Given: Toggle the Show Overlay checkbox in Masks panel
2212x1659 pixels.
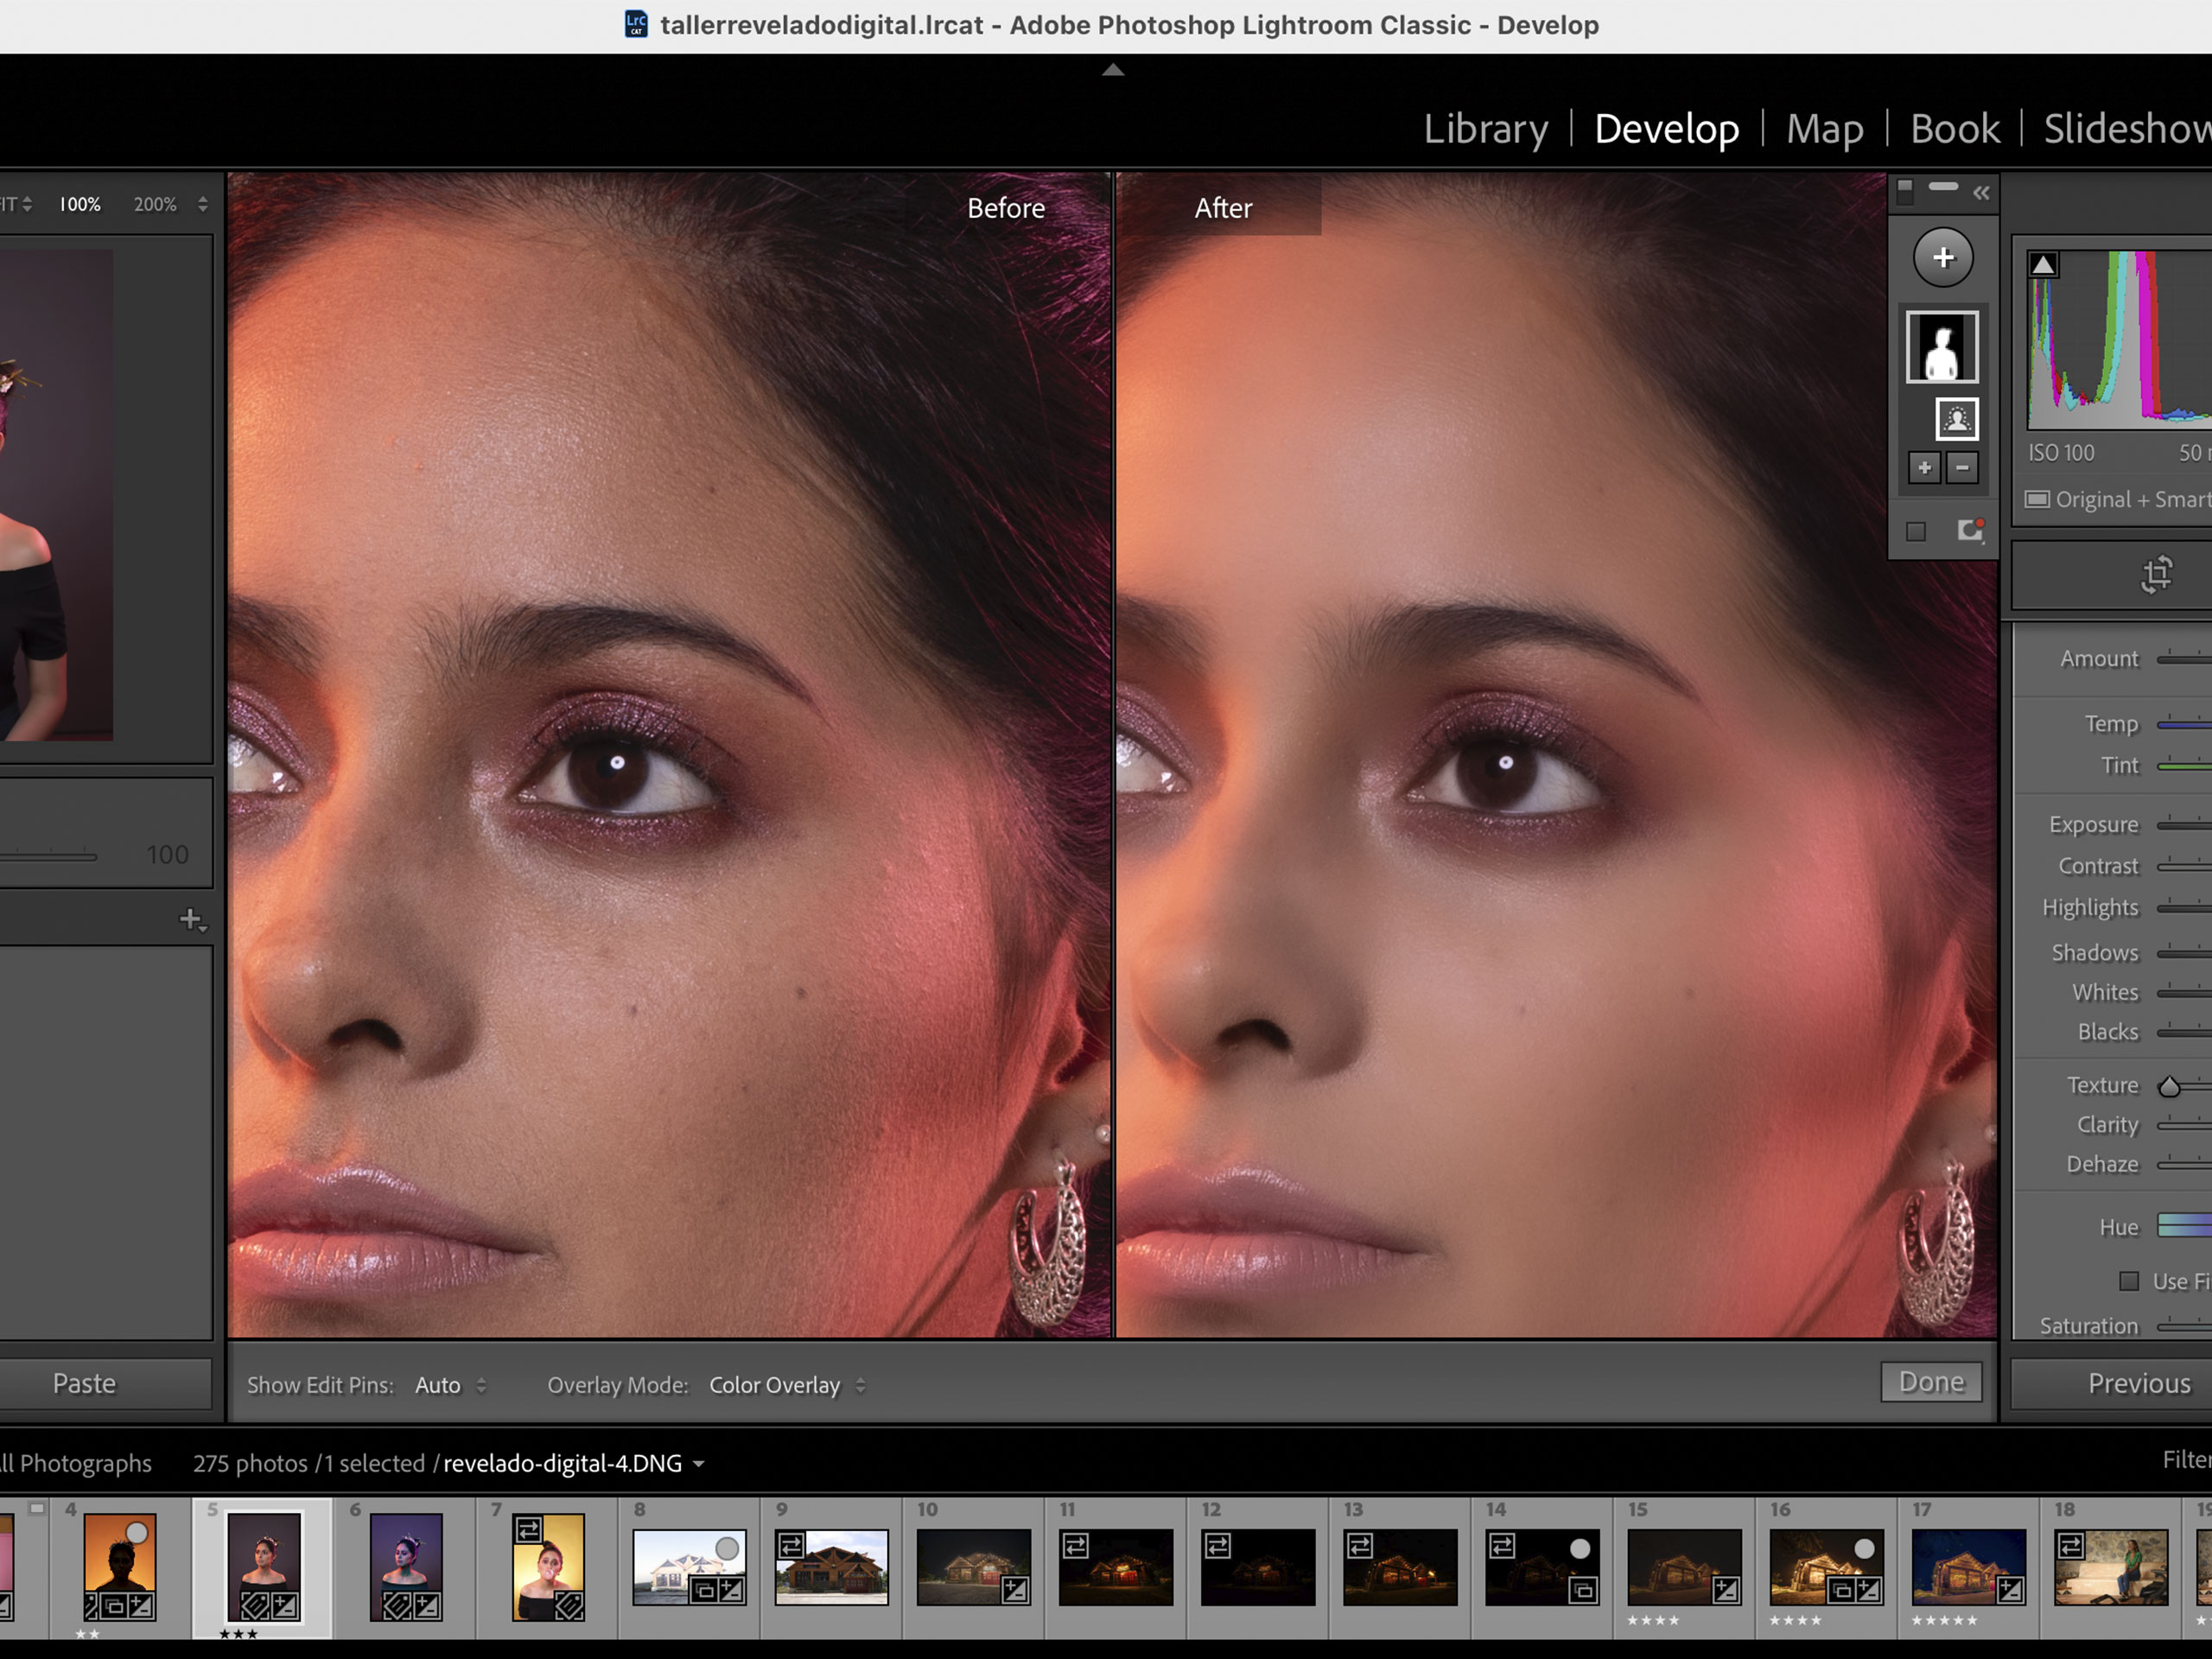Looking at the screenshot, I should coord(1915,531).
